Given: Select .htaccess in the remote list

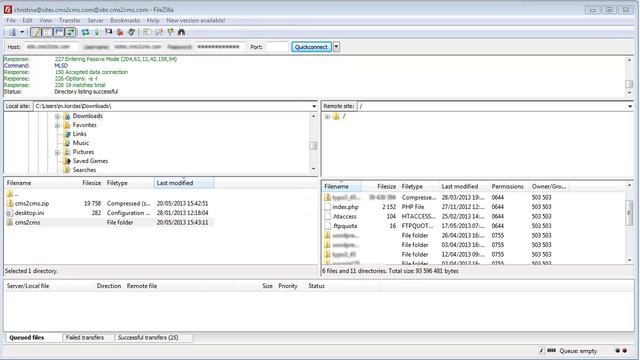Looking at the screenshot, I should pyautogui.click(x=344, y=216).
